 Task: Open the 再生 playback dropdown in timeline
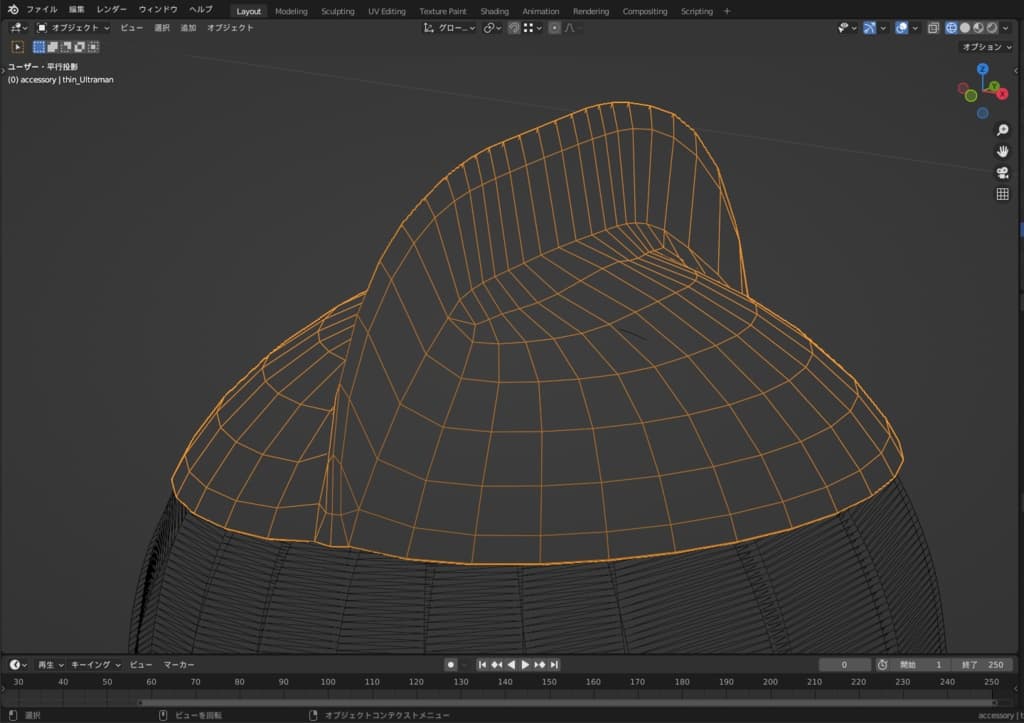[50, 664]
